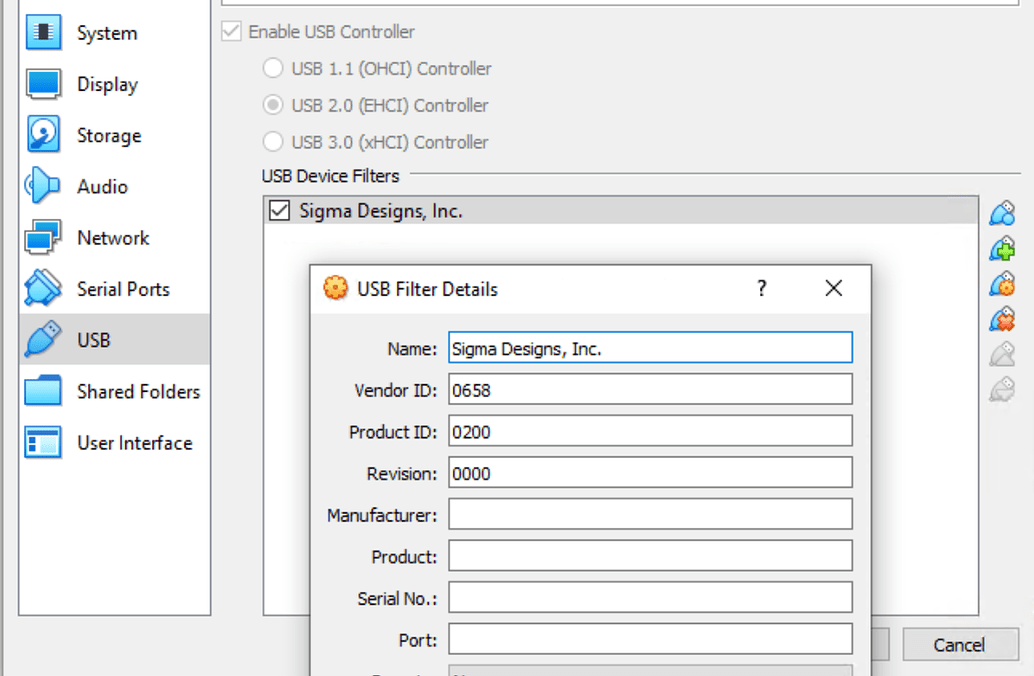Click the add empty USB filter icon
The height and width of the screenshot is (676, 1034).
coord(1002,213)
